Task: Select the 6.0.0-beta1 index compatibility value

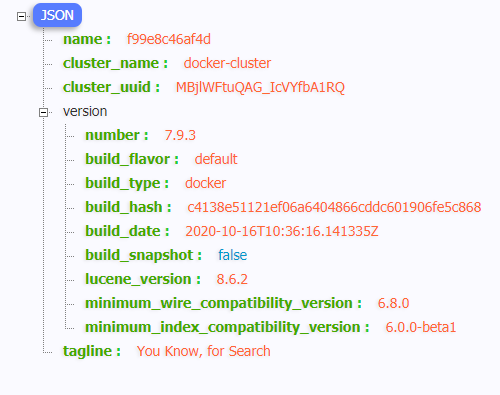Action: (x=421, y=327)
